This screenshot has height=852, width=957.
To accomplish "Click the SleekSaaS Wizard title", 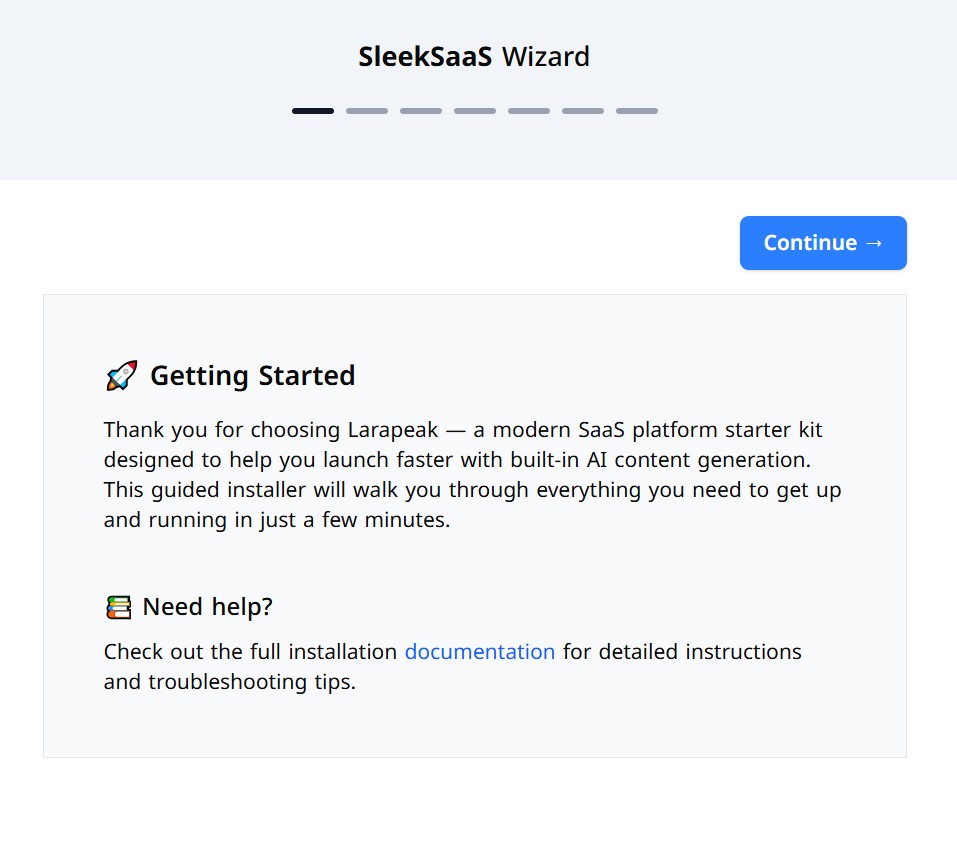I will (474, 57).
